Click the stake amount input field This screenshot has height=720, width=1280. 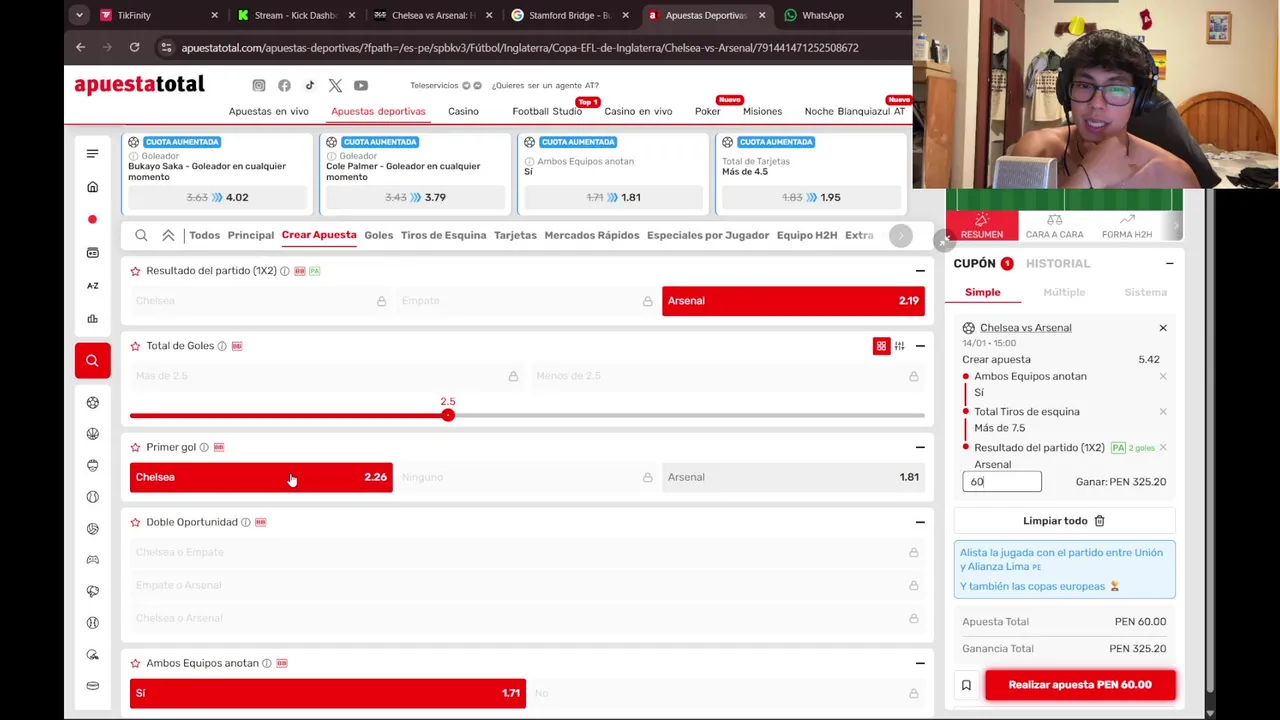pyautogui.click(x=1002, y=482)
